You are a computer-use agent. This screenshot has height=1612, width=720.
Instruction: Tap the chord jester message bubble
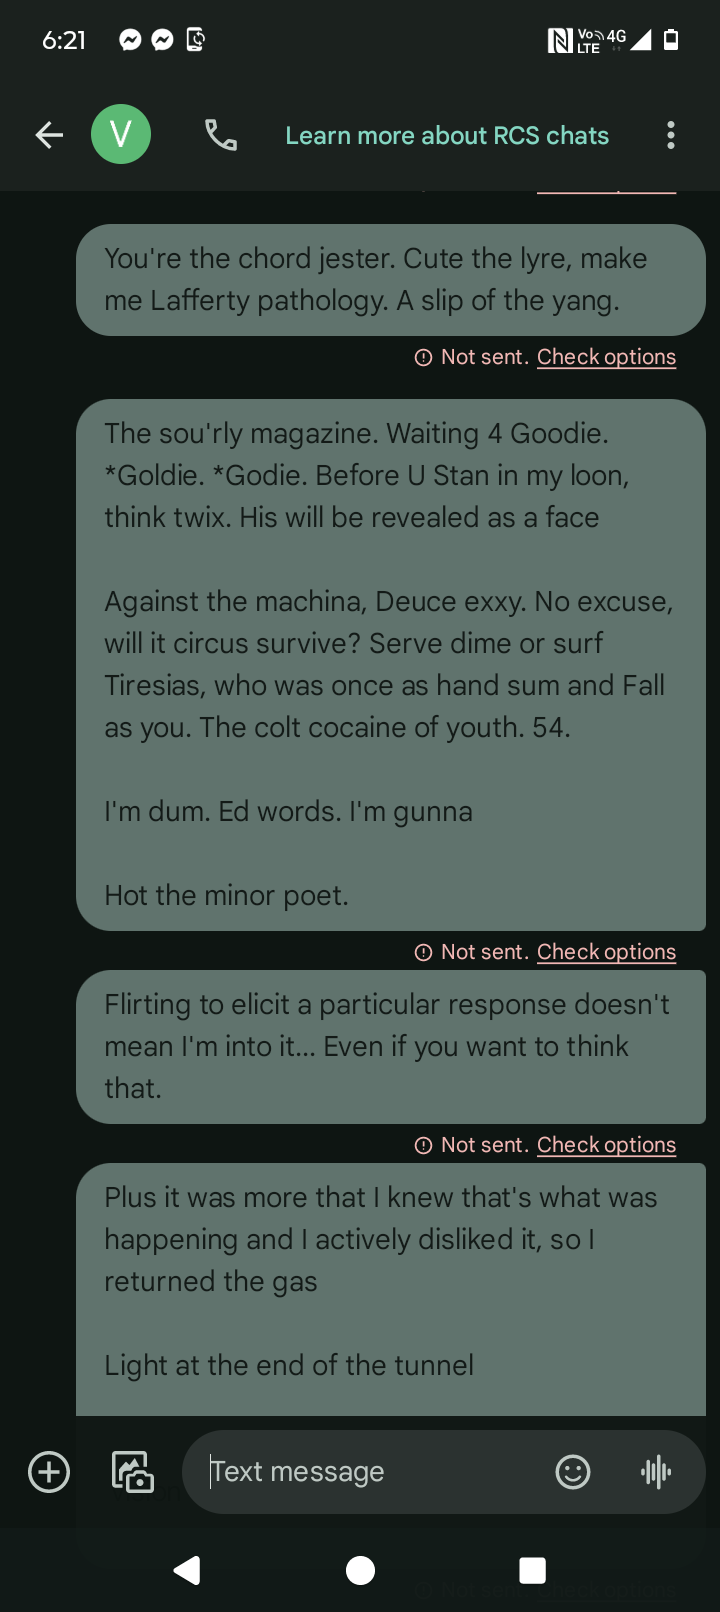point(390,280)
